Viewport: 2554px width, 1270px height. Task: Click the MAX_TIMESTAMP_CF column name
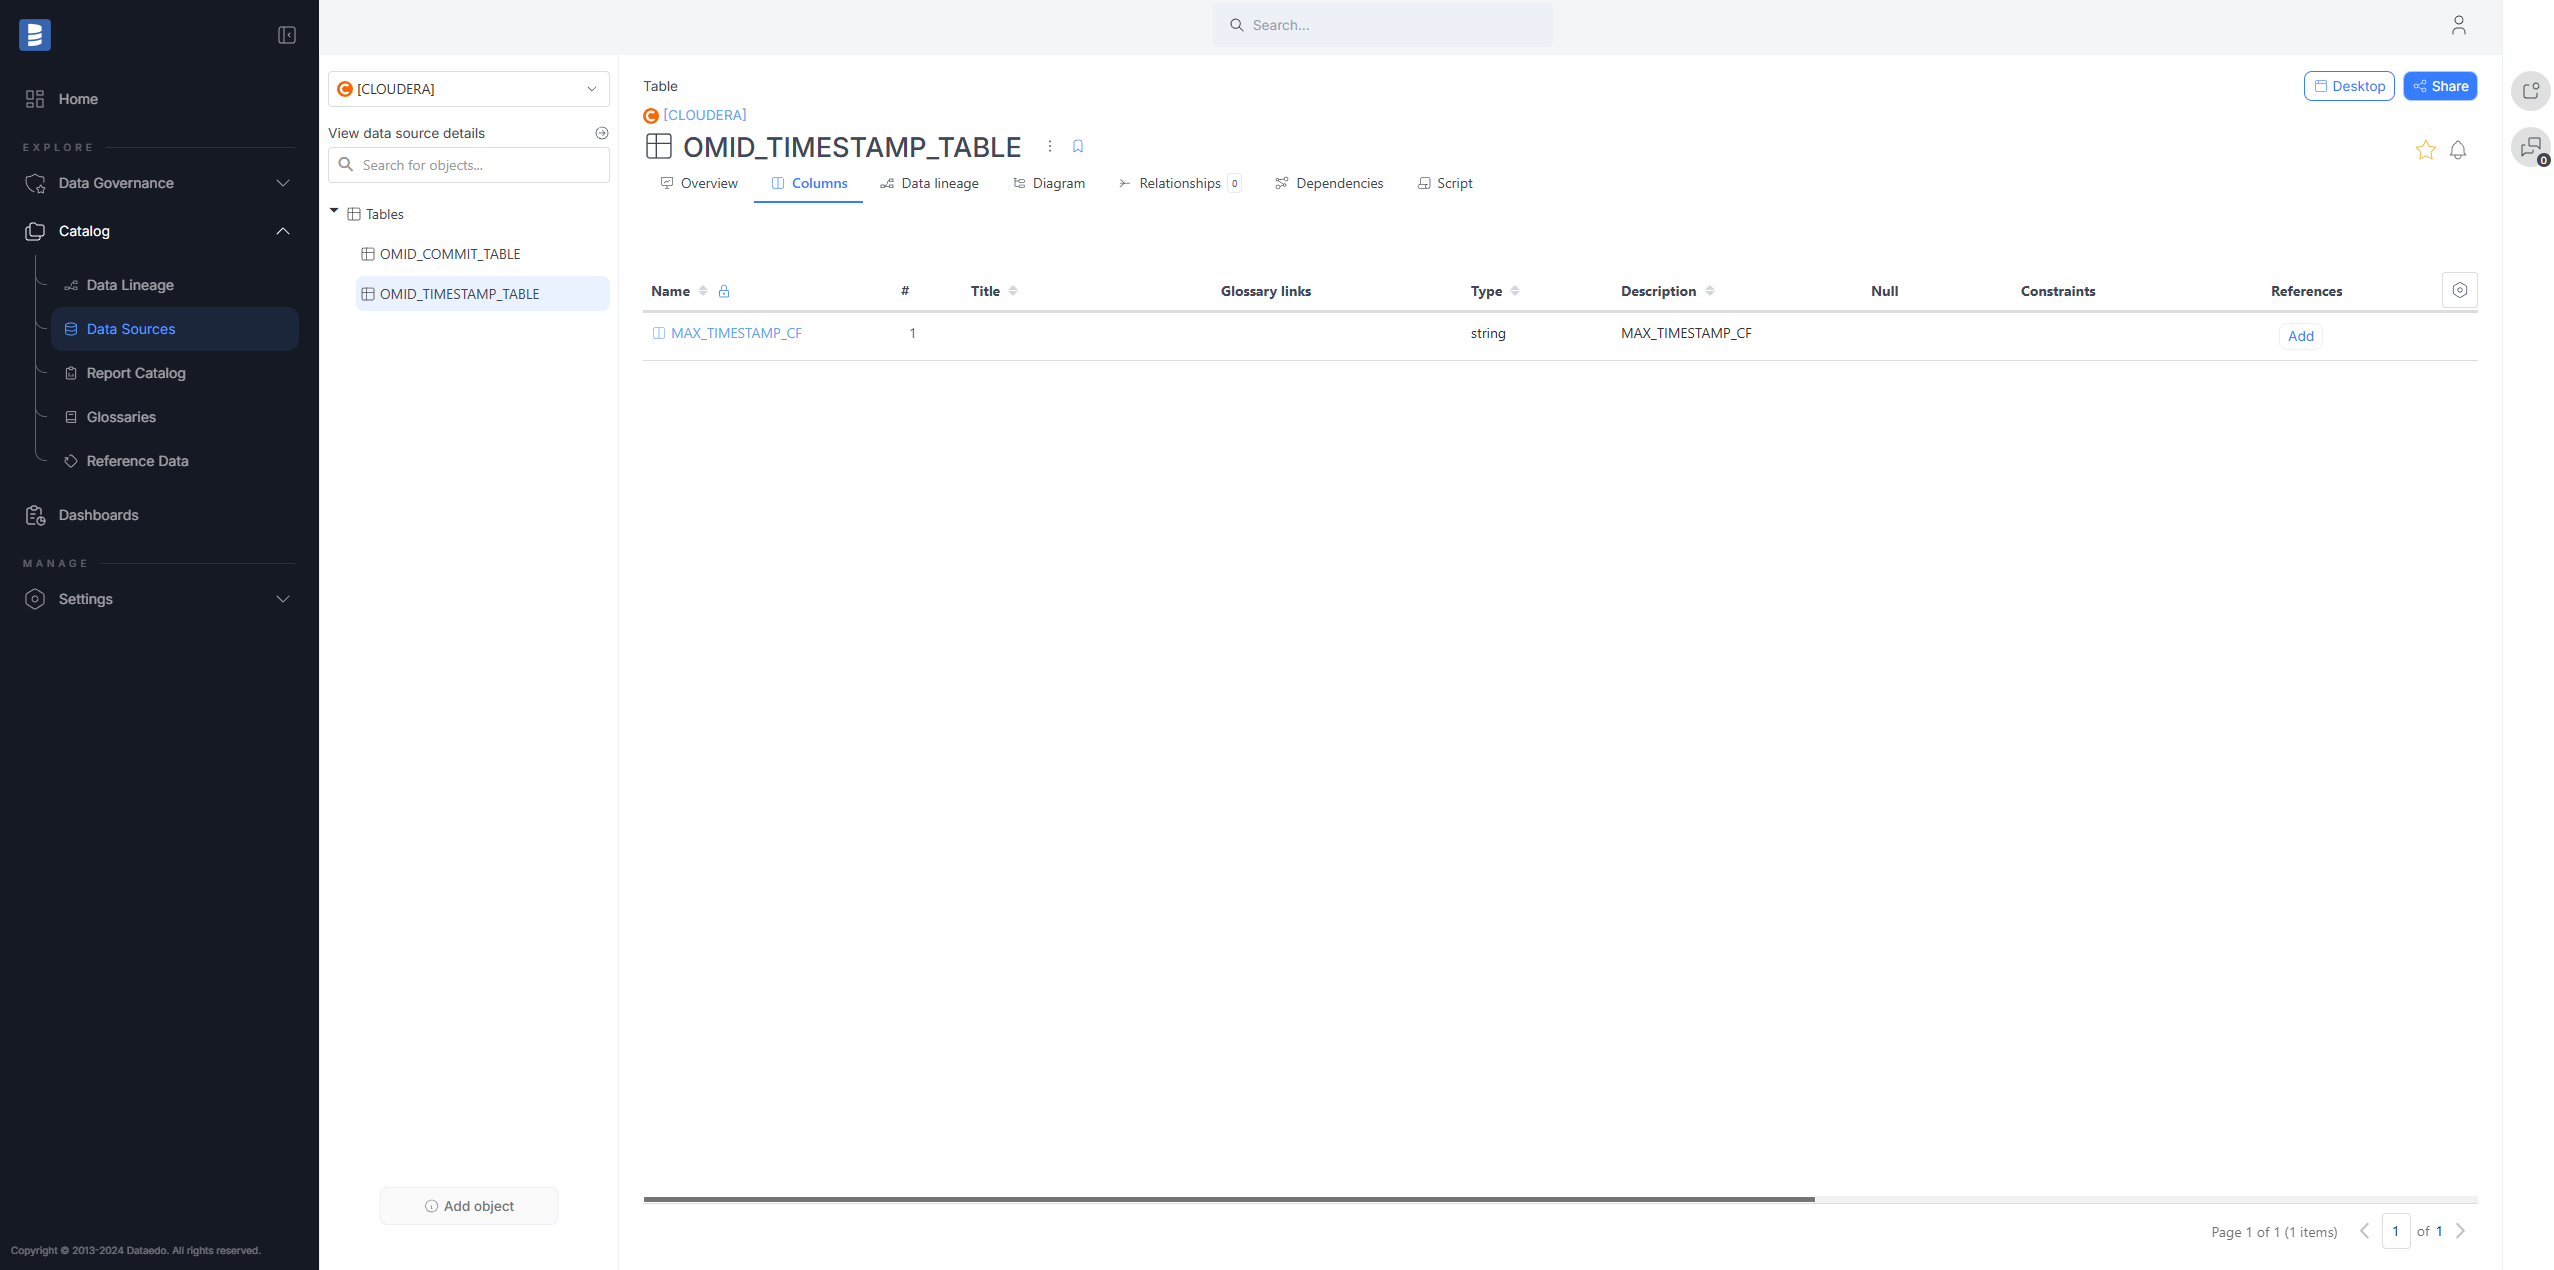735,334
